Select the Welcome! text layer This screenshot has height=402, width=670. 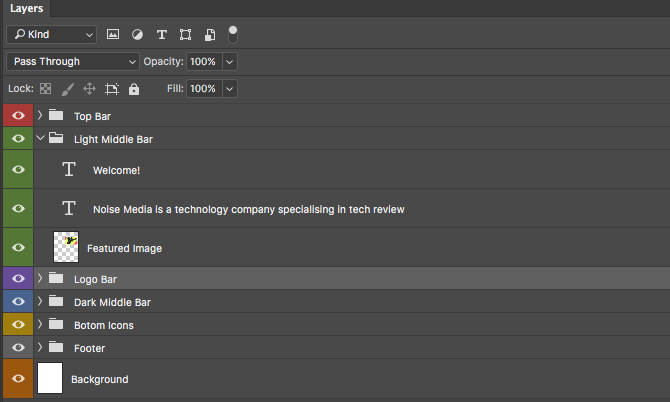[116, 170]
